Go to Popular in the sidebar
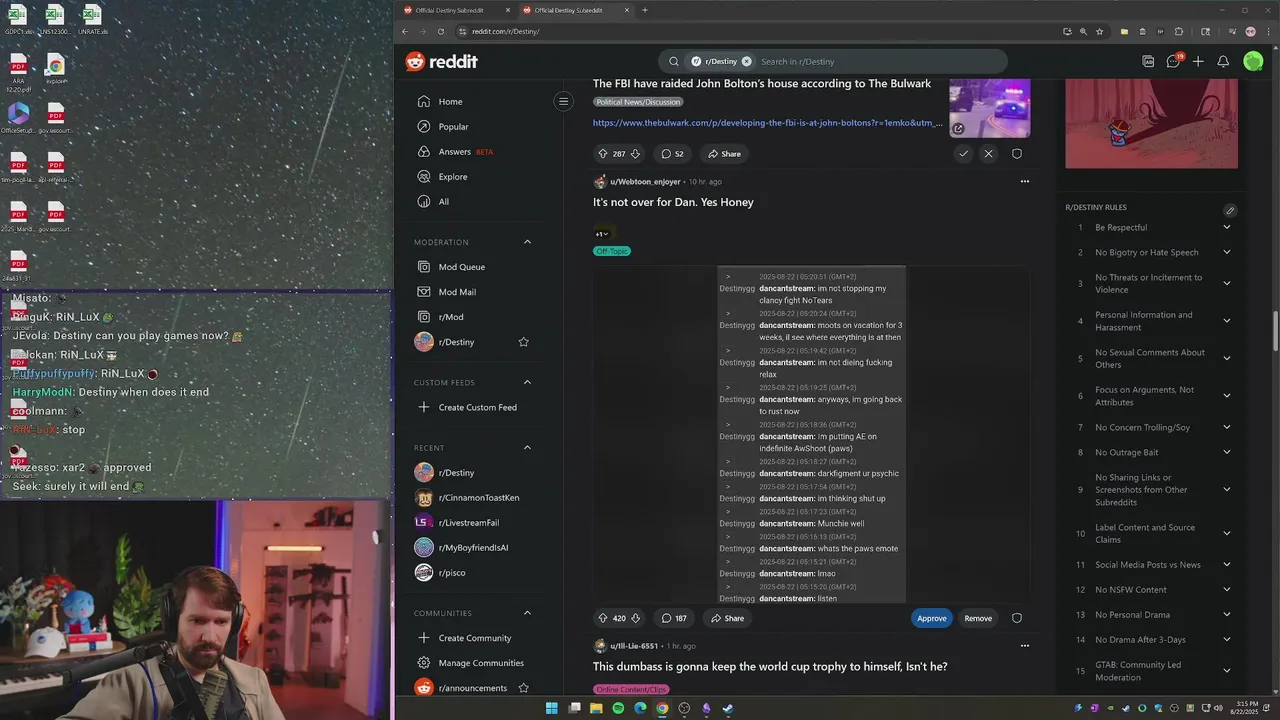This screenshot has height=720, width=1280. 453,127
